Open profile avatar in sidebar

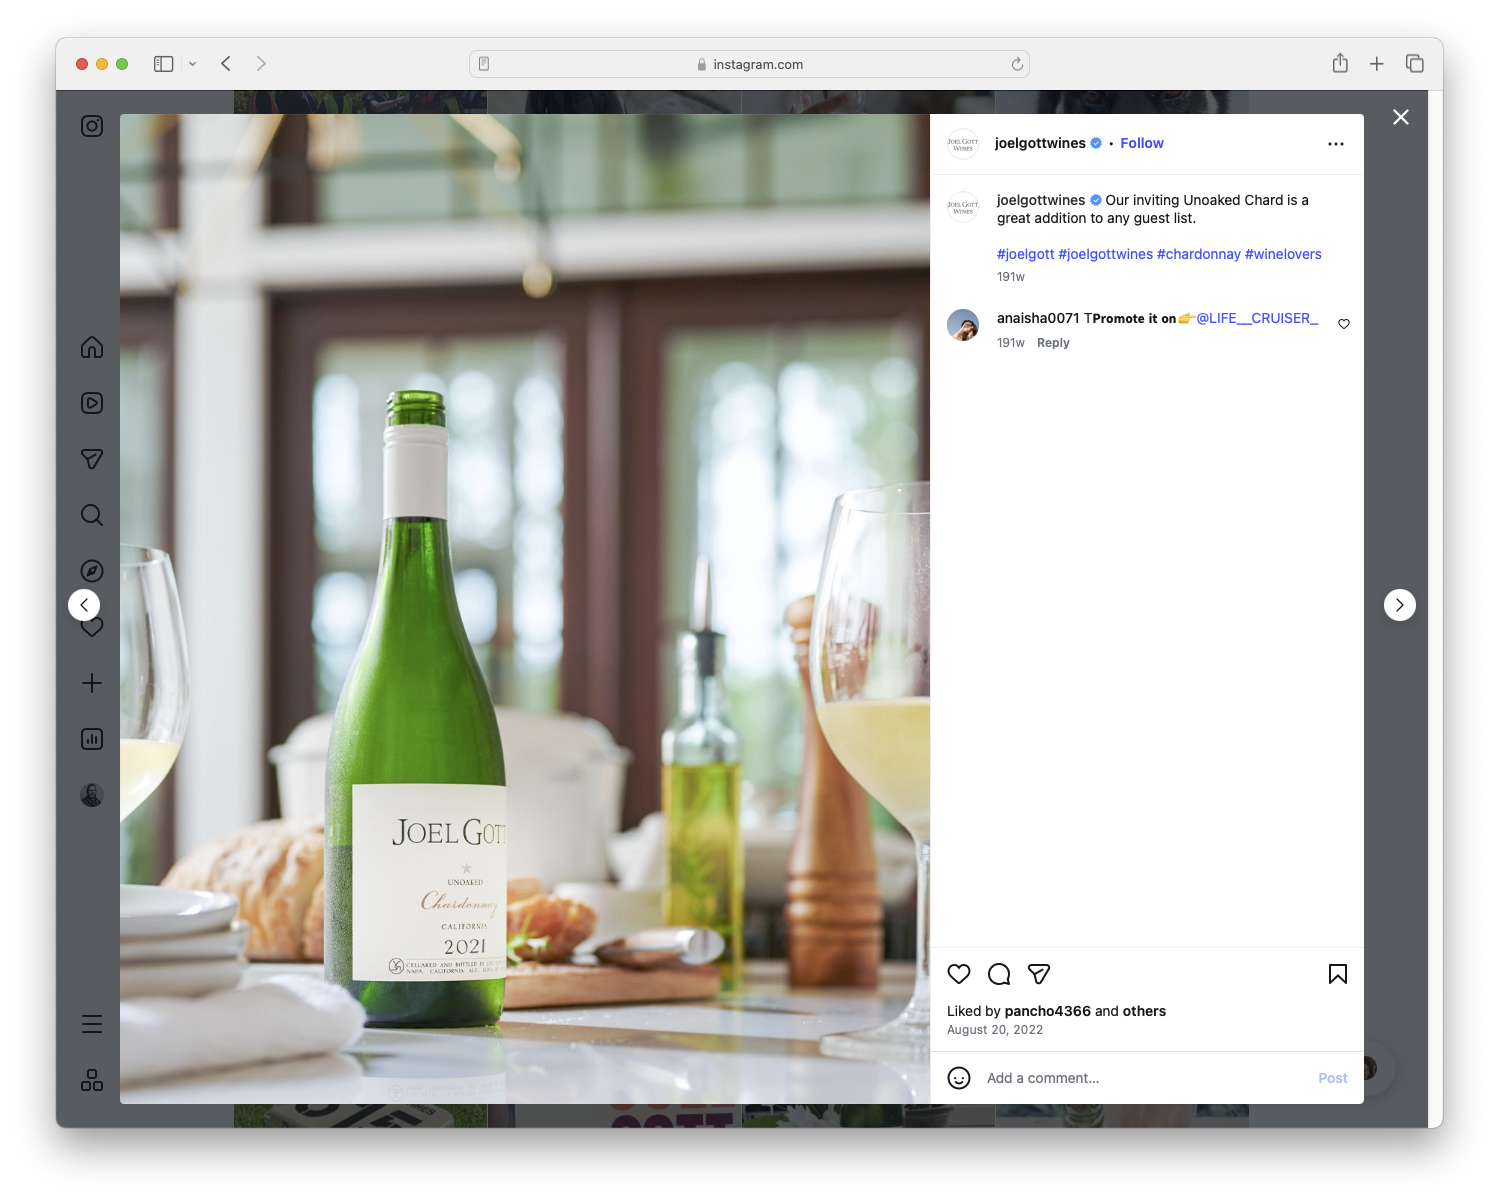point(92,795)
